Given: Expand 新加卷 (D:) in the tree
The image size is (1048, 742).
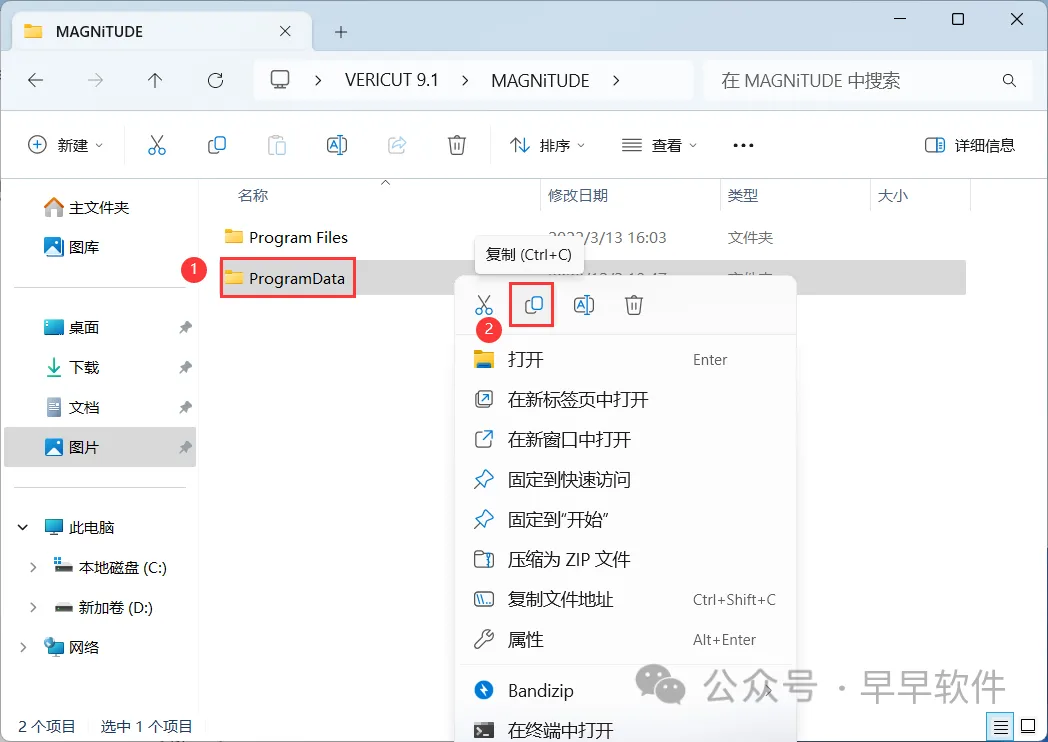Looking at the screenshot, I should [x=33, y=608].
